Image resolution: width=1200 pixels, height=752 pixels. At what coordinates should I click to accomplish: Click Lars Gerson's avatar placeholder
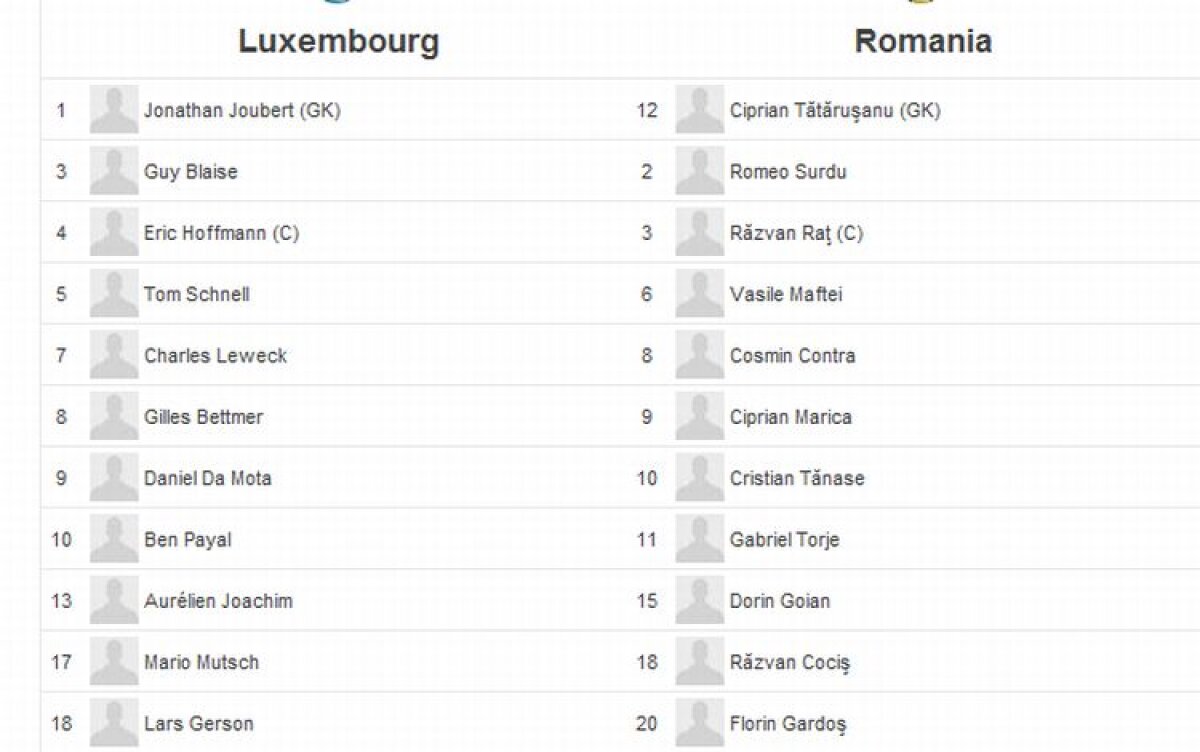click(x=114, y=723)
